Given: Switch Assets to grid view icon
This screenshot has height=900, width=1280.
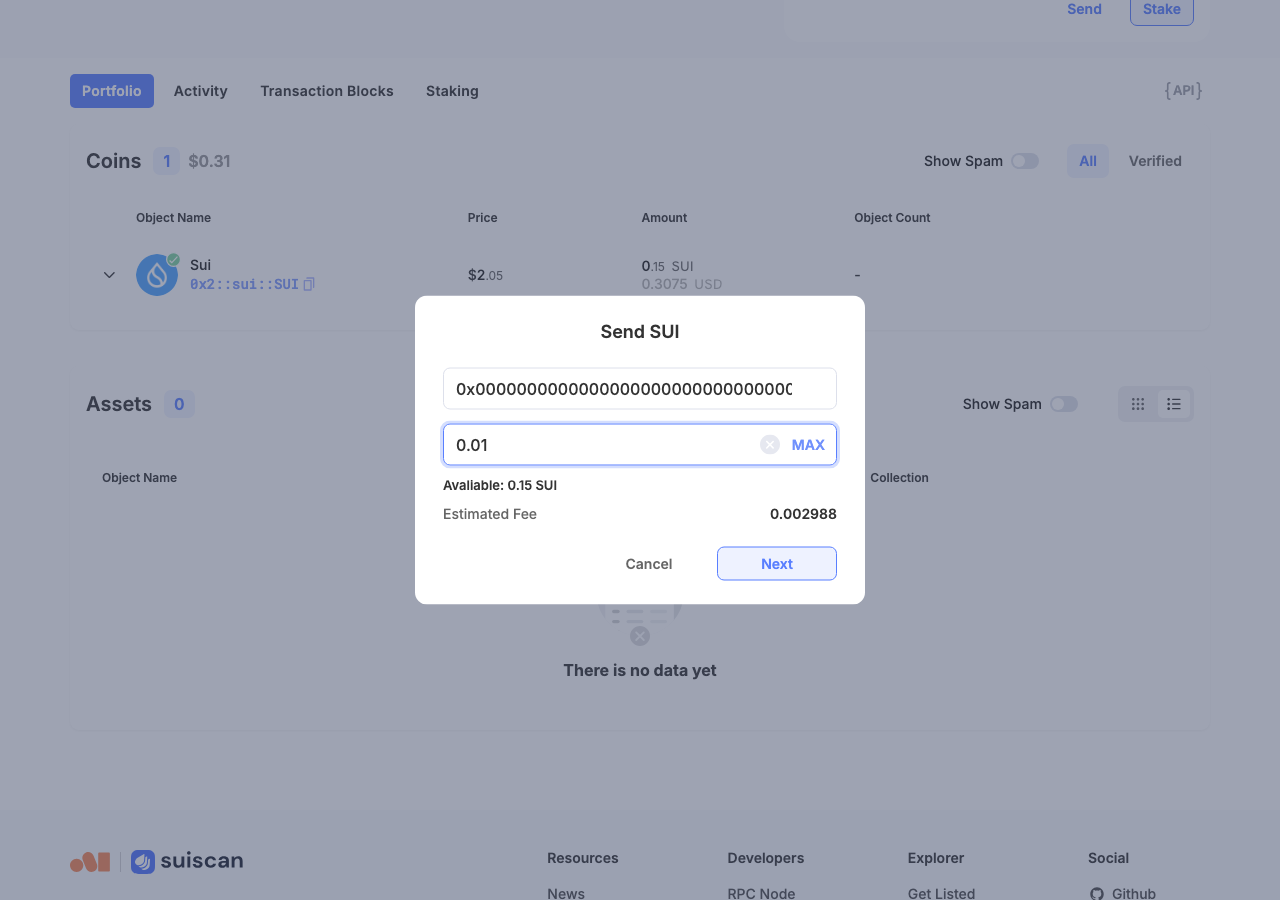Looking at the screenshot, I should (1138, 404).
